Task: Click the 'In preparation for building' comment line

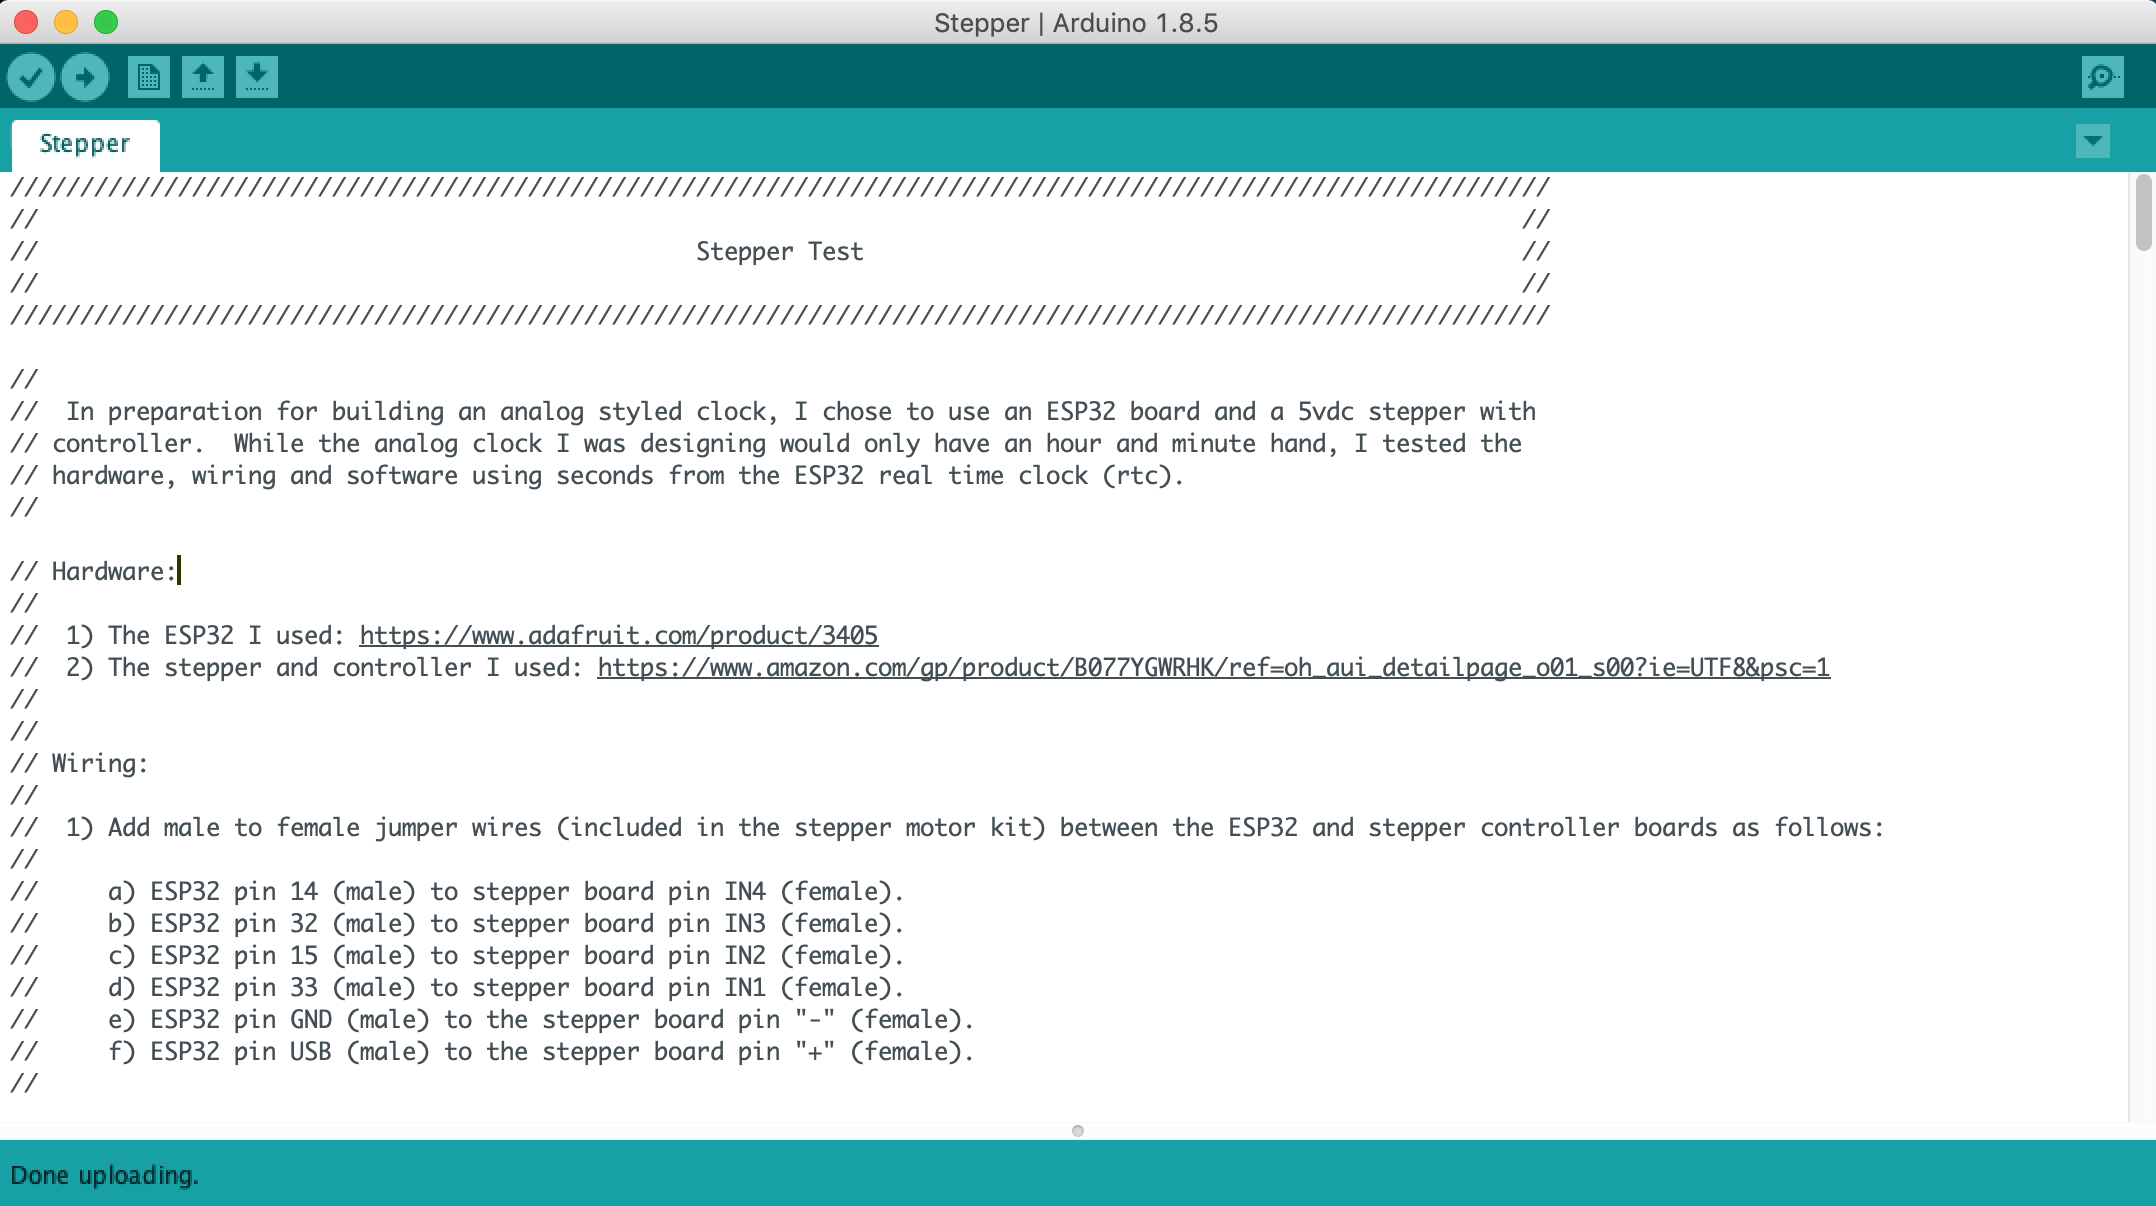Action: [x=773, y=412]
